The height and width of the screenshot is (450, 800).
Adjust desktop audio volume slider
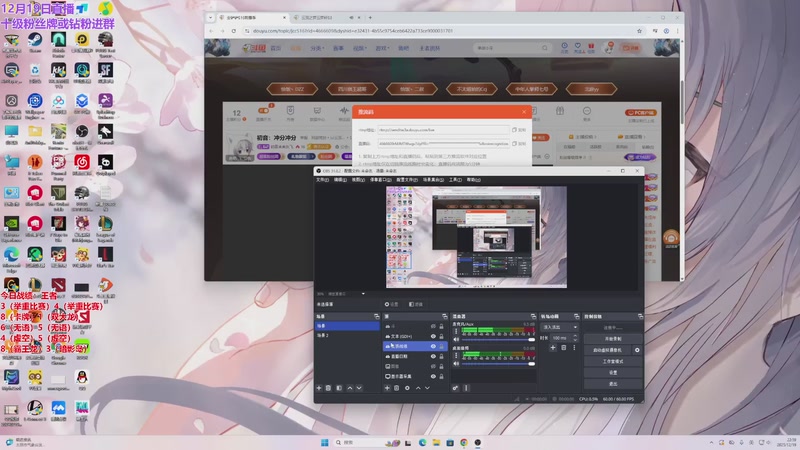coord(498,364)
